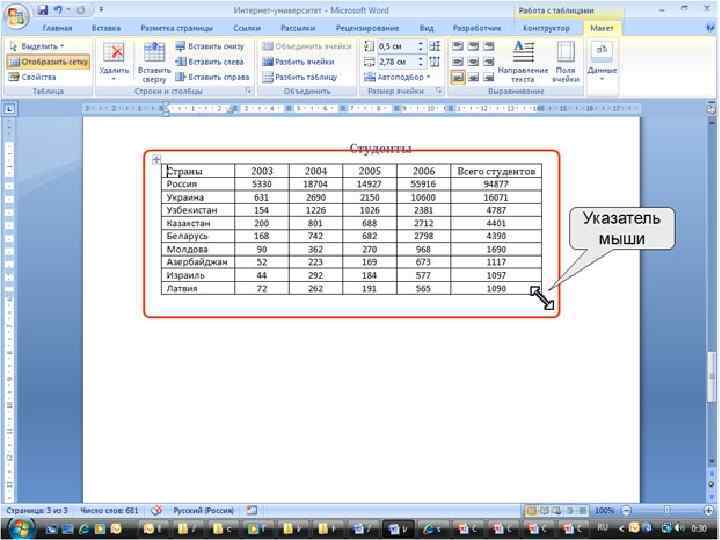This screenshot has height=540, width=720.
Task: Click the table move handle
Action: 156,160
